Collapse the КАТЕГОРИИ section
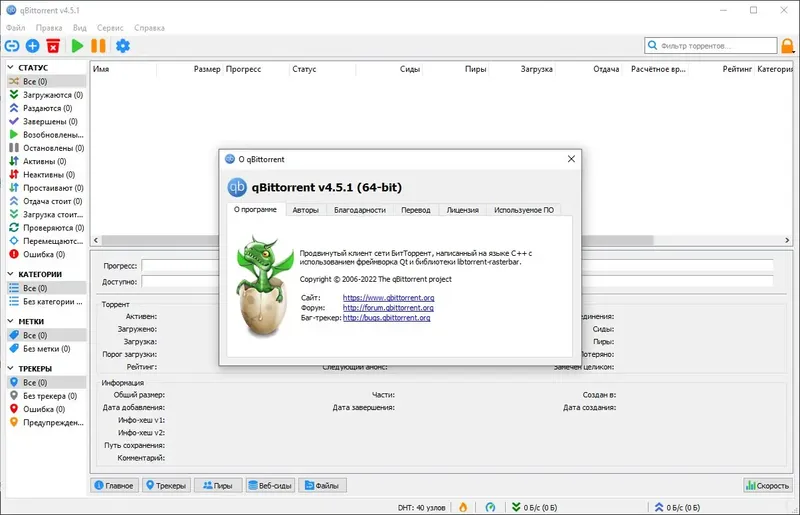 (10, 274)
